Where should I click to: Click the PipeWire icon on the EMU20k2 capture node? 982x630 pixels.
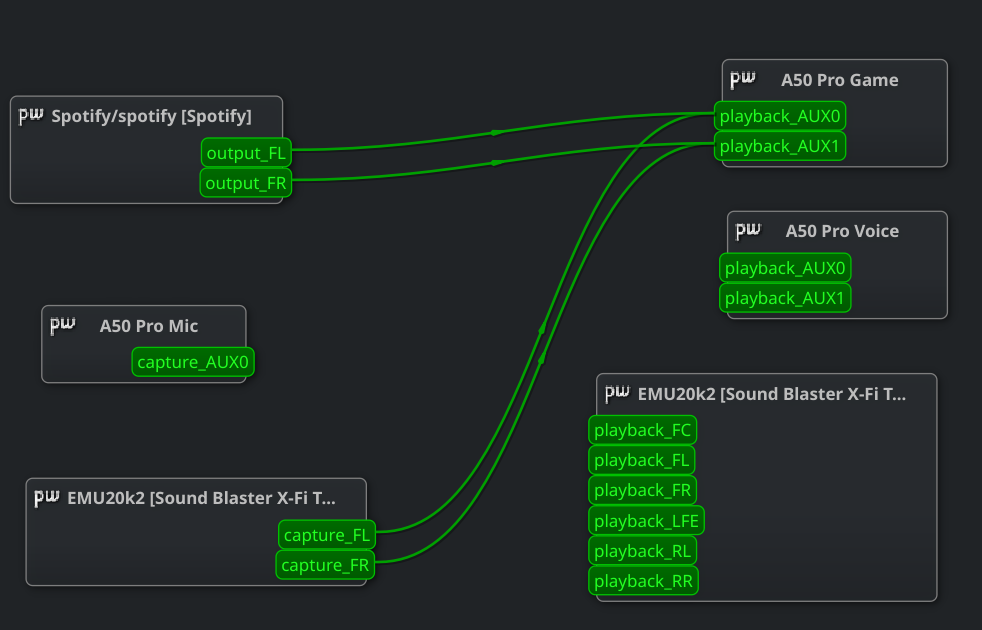click(47, 498)
